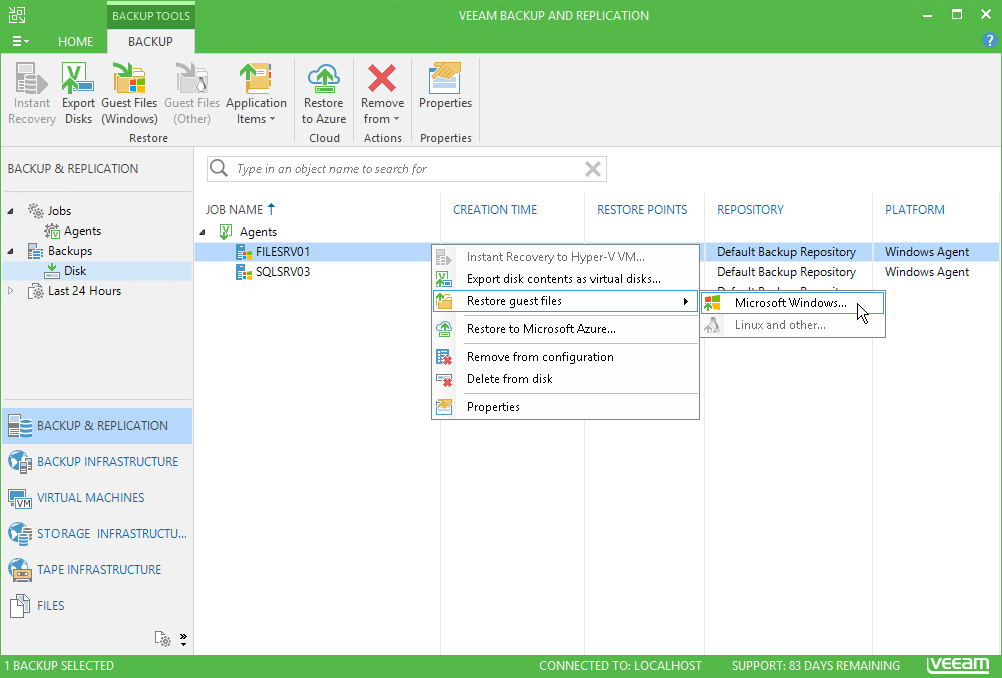Viewport: 1002px width, 678px height.
Task: Sort by JOB NAME column header
Action: tap(234, 210)
